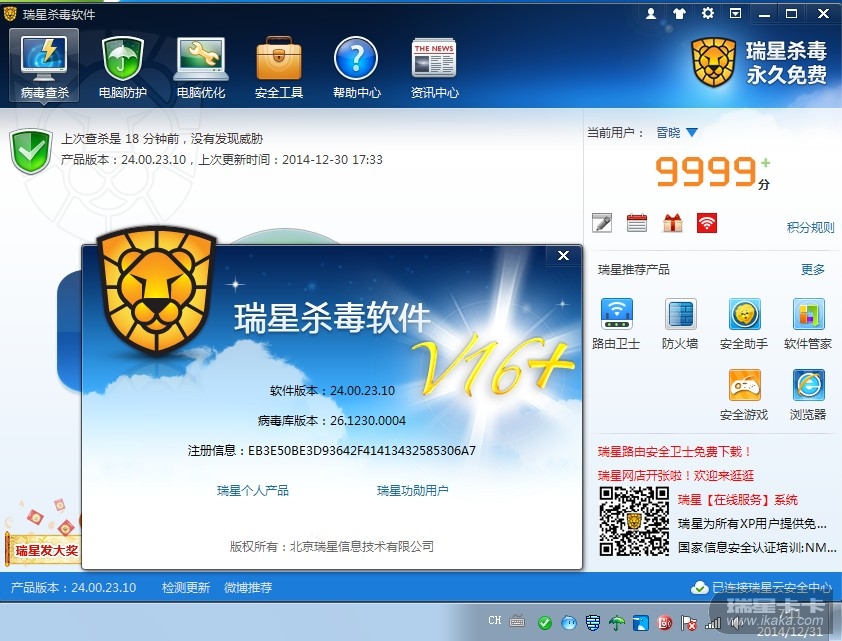Screen dimensions: 842x641
Task: Click 瑞星网店开张啦 news link
Action: 676,476
